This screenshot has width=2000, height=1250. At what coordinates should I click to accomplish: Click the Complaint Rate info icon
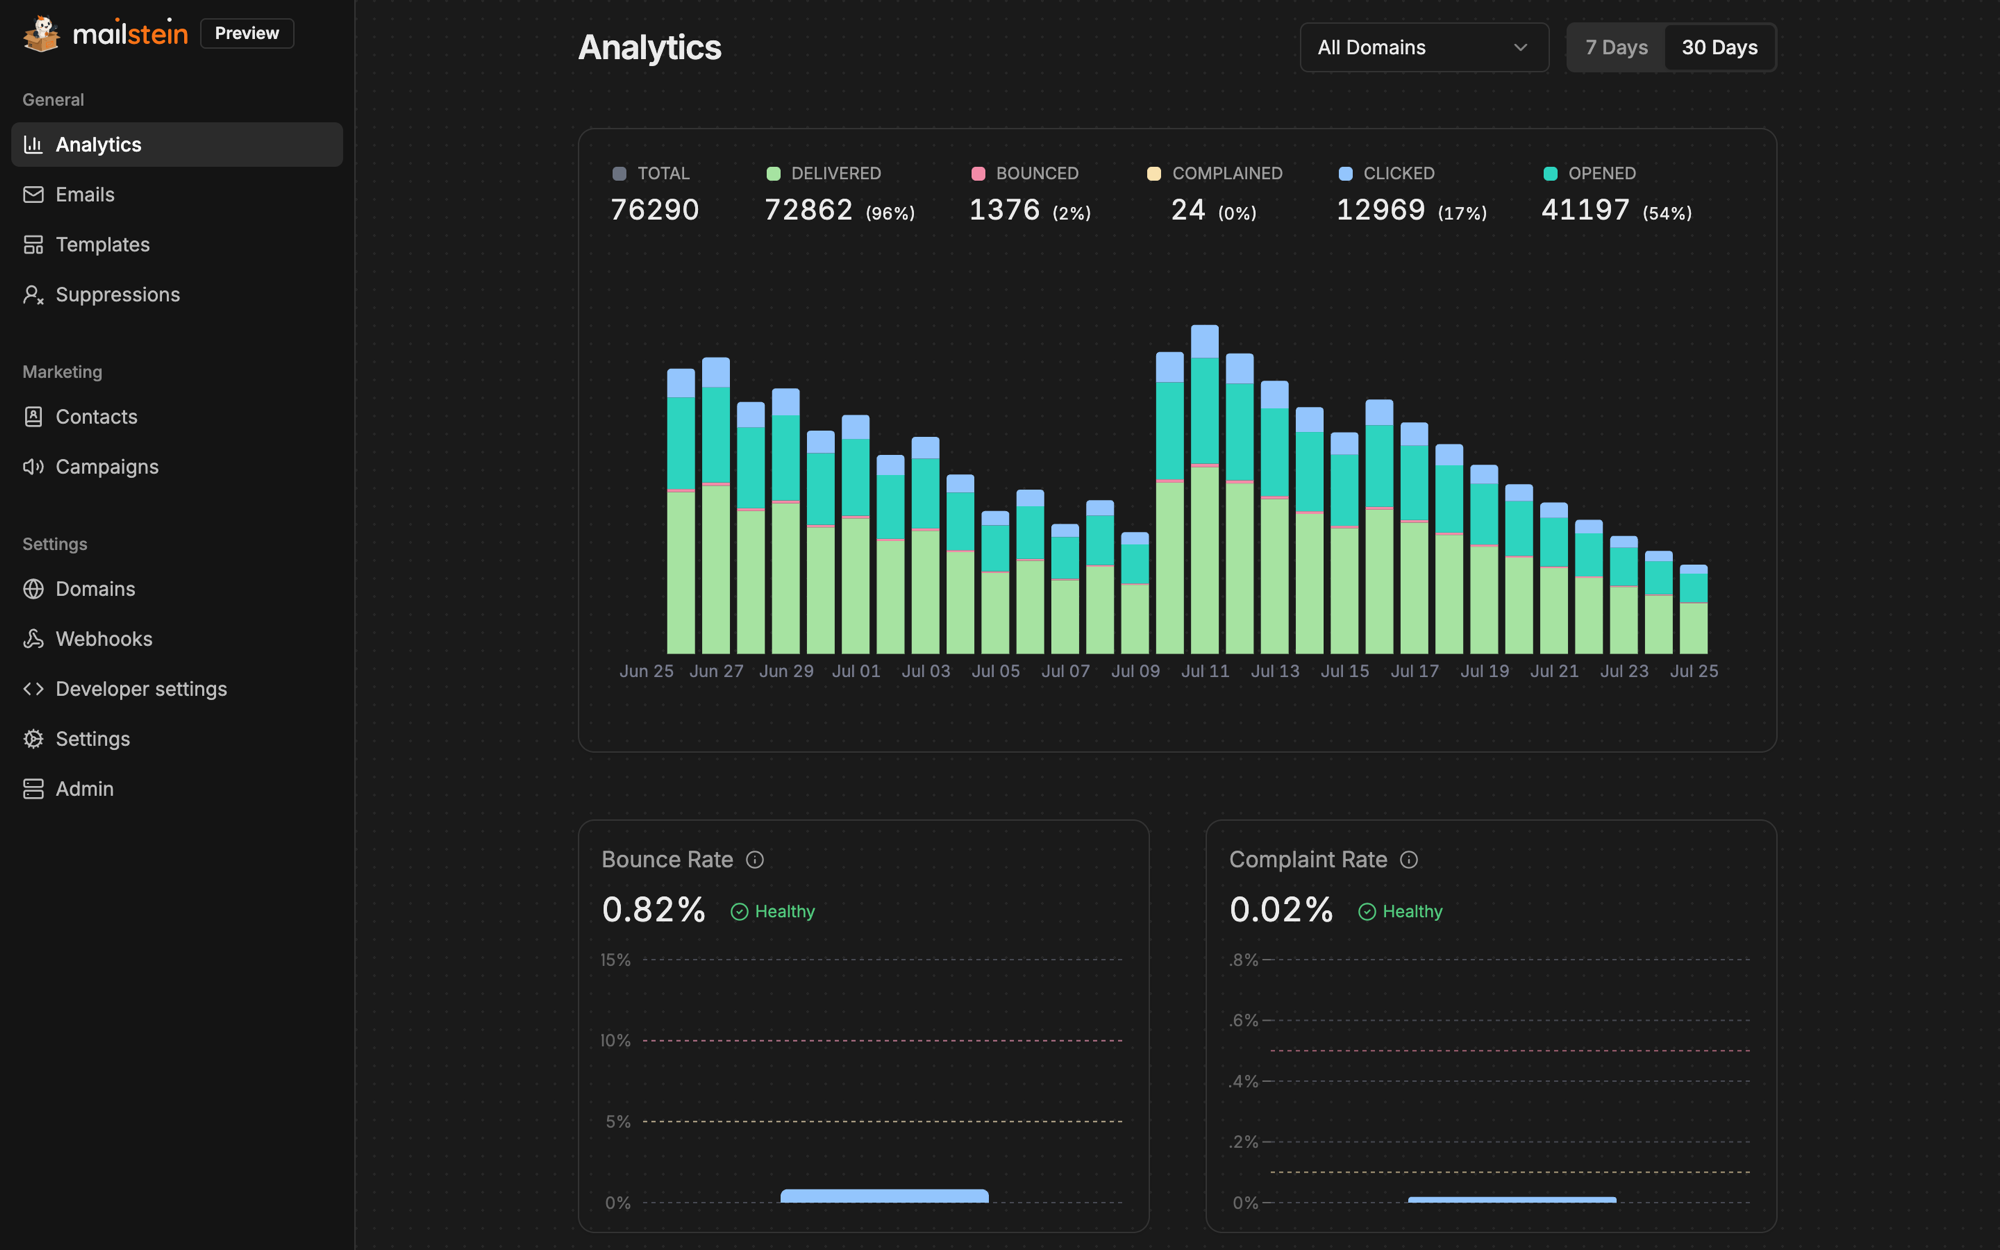(x=1409, y=860)
